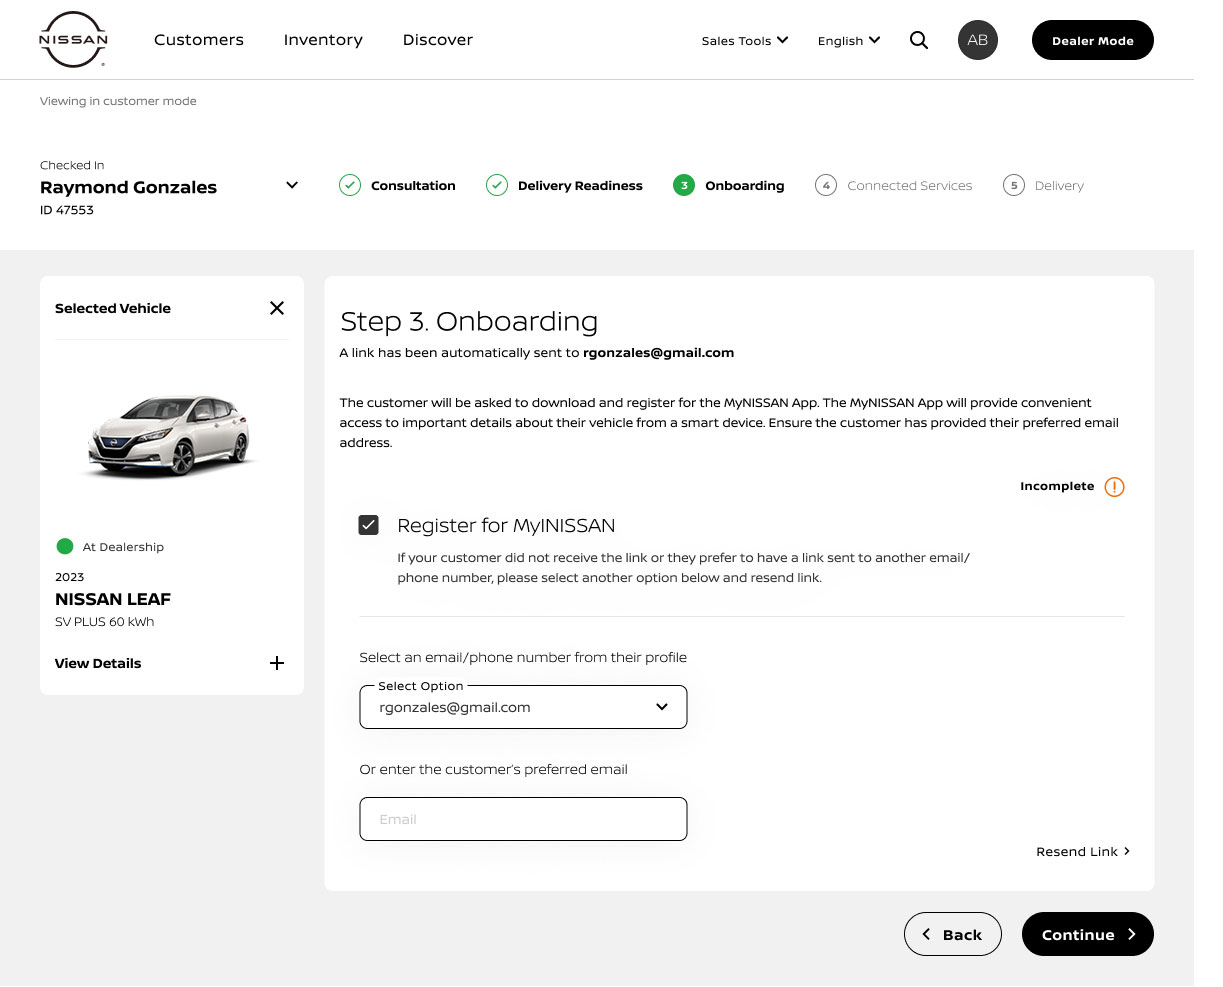Expand the Sales Tools dropdown
Screen dimensions: 1223x987
(745, 40)
